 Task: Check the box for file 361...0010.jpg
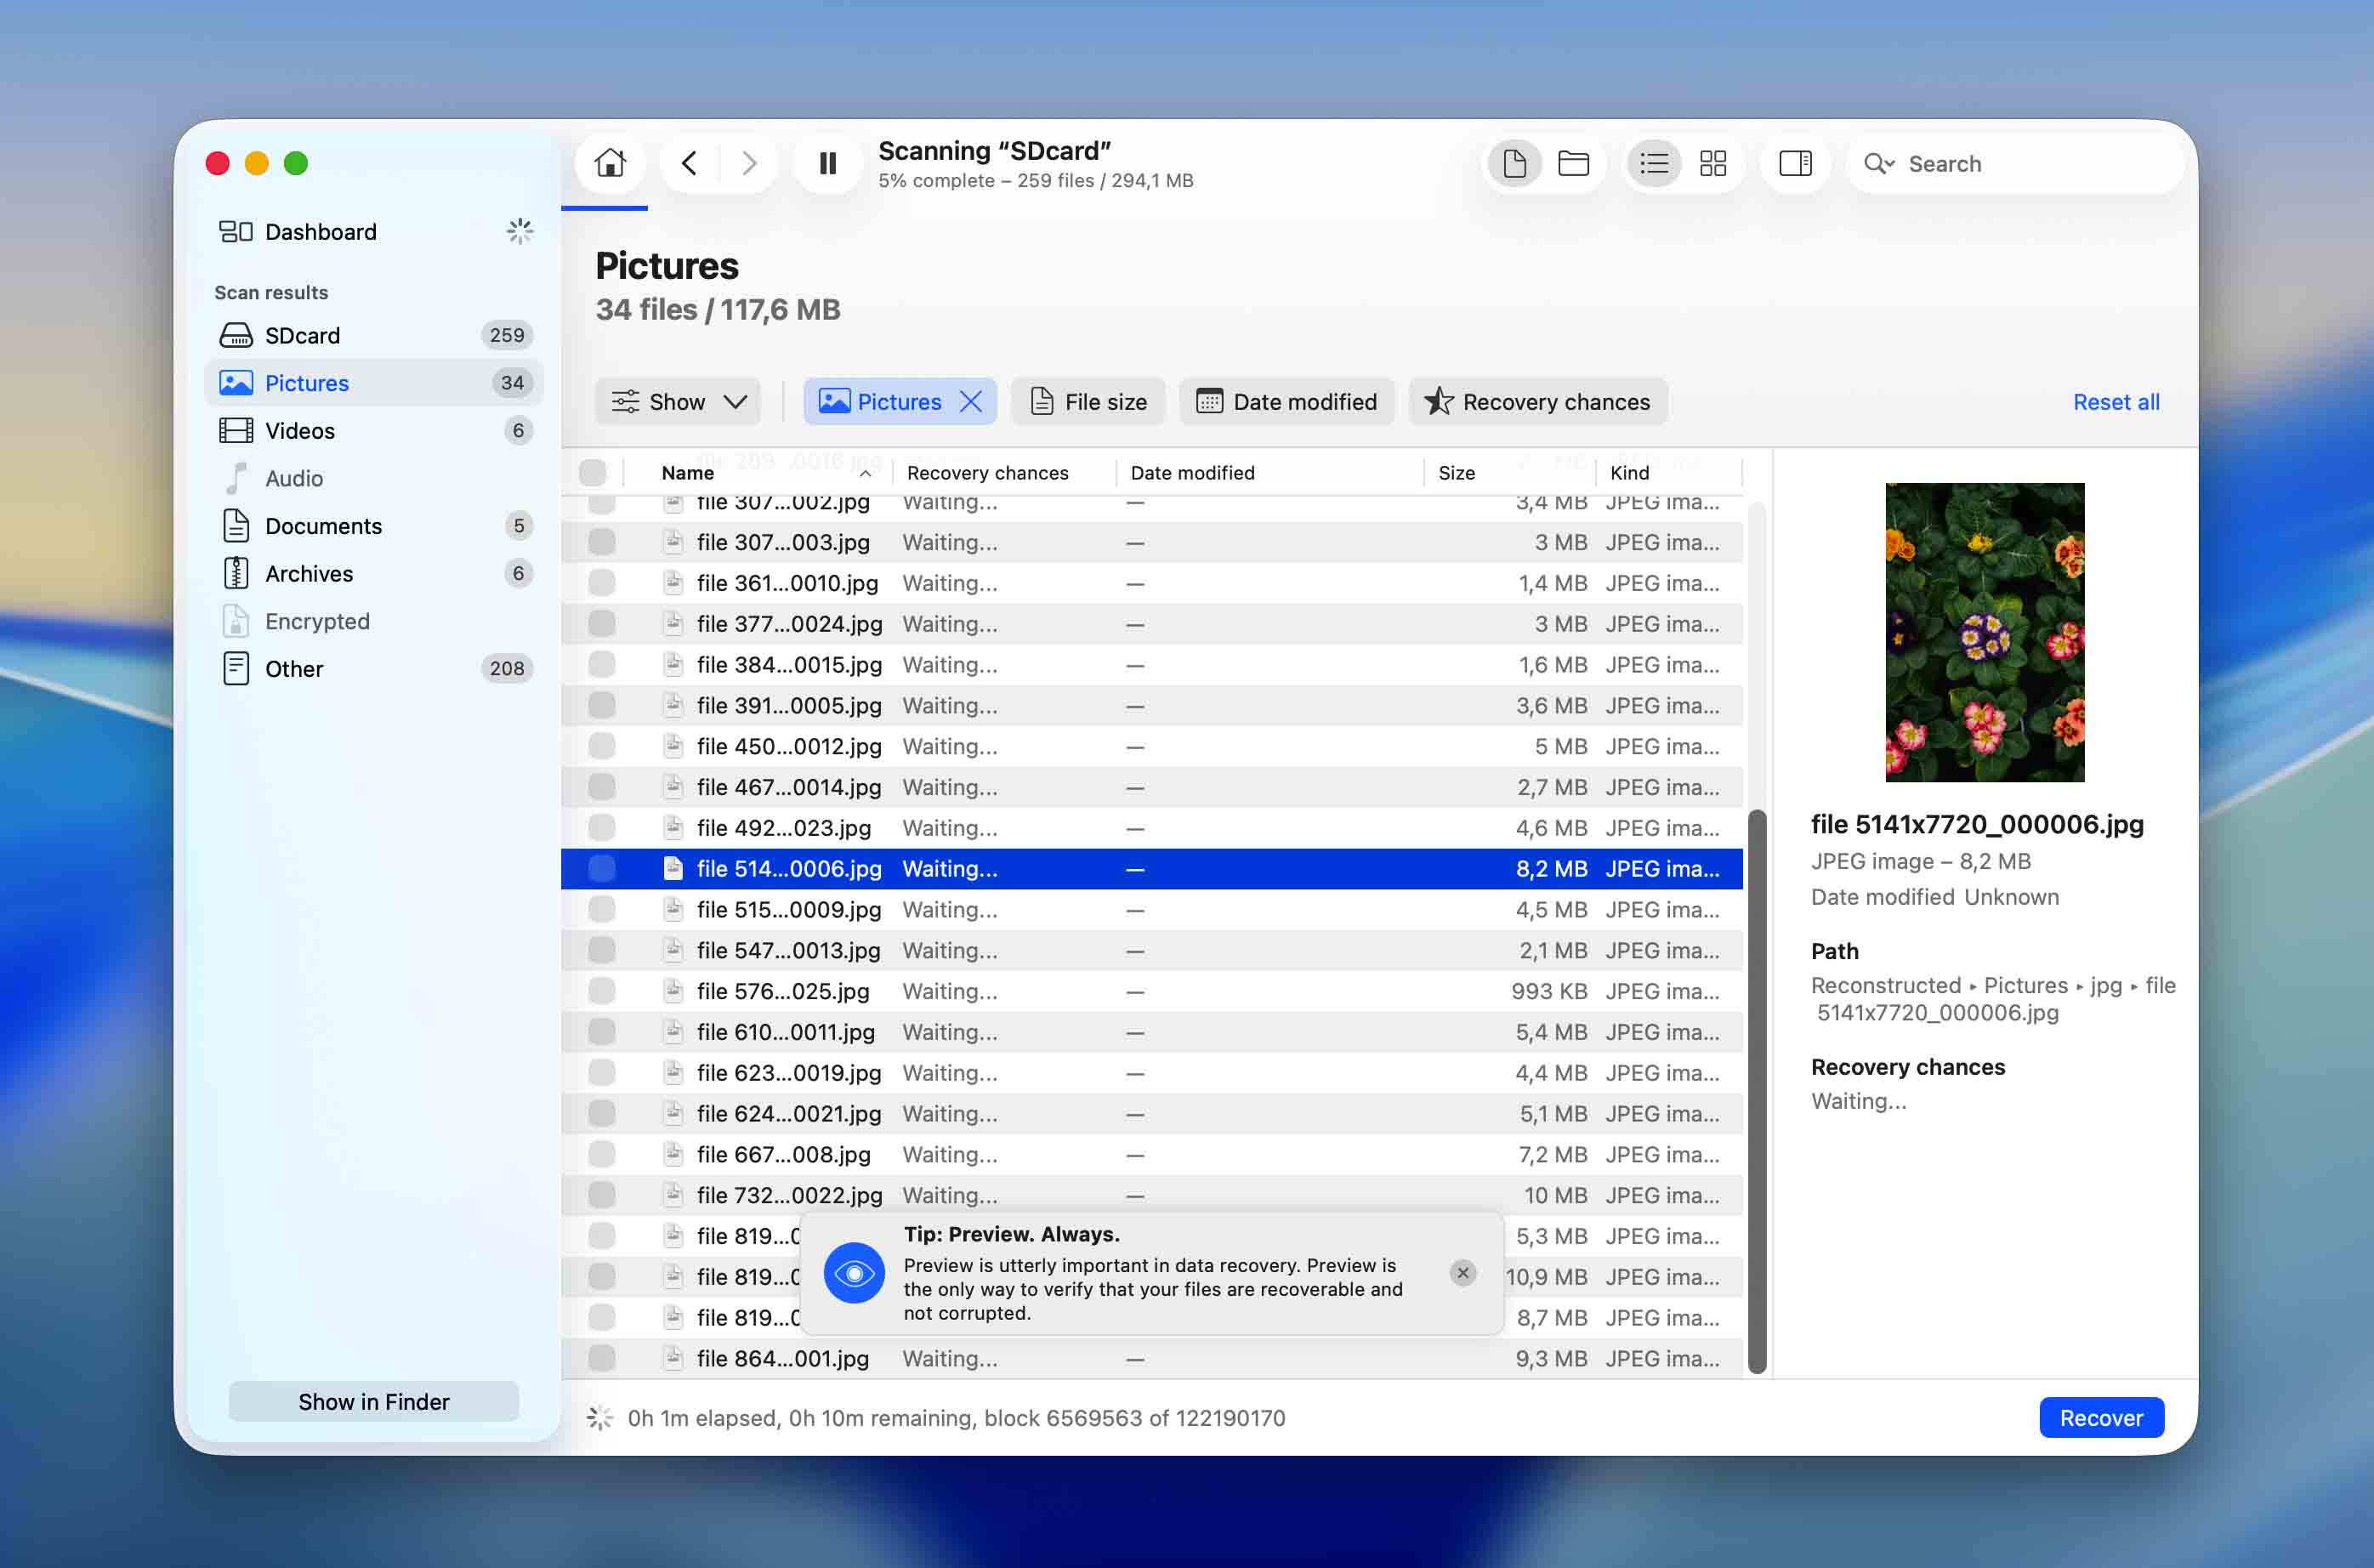(x=601, y=583)
